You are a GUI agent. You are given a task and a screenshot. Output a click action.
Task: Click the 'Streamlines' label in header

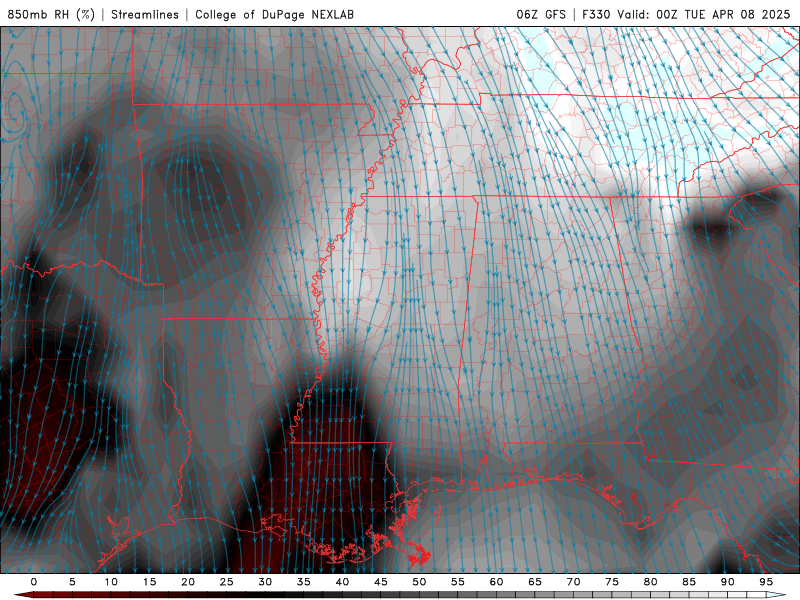[145, 14]
